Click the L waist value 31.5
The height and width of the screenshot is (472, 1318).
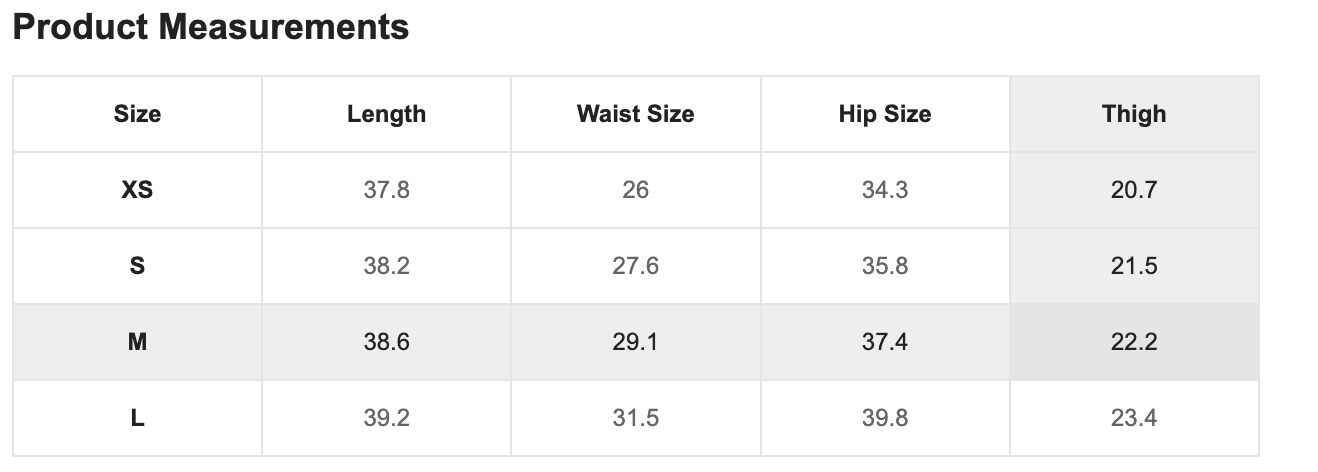(635, 418)
